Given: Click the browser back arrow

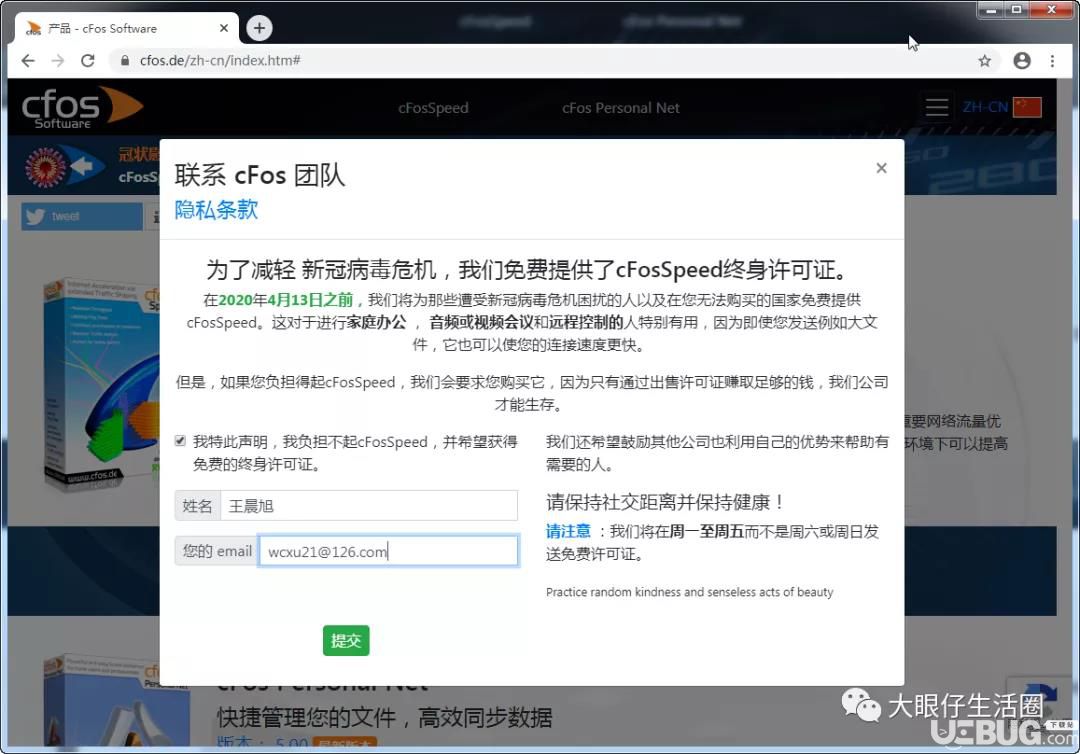Looking at the screenshot, I should (x=28, y=61).
